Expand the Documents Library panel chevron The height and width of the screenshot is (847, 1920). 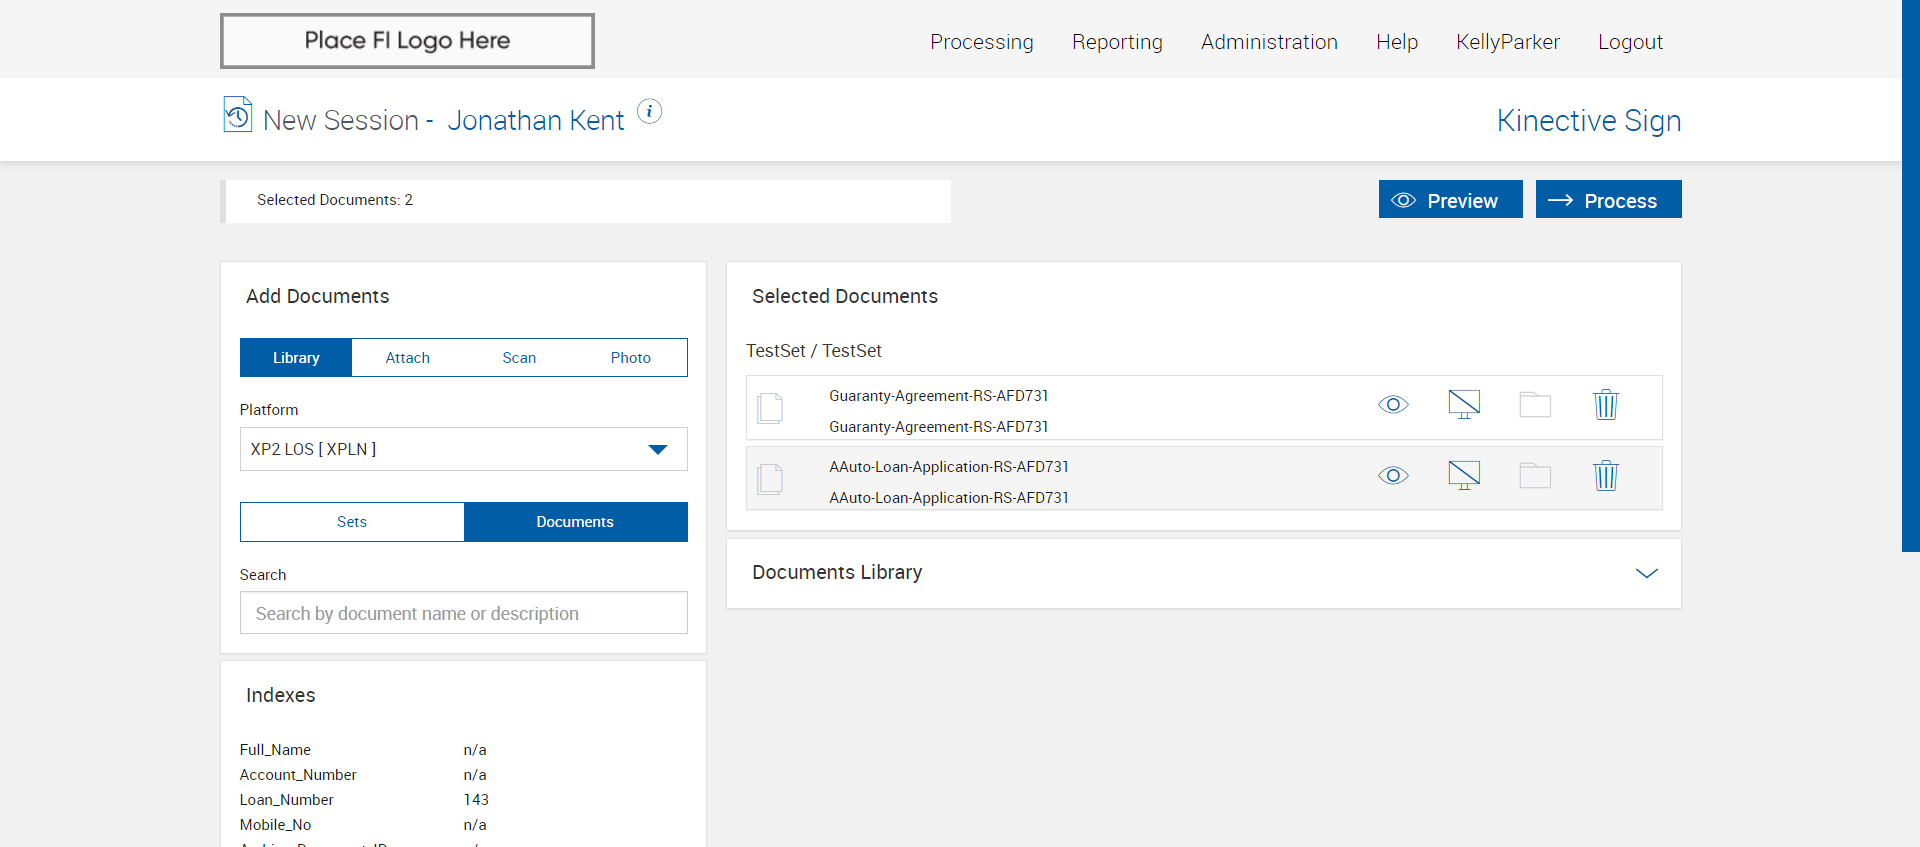(1646, 573)
